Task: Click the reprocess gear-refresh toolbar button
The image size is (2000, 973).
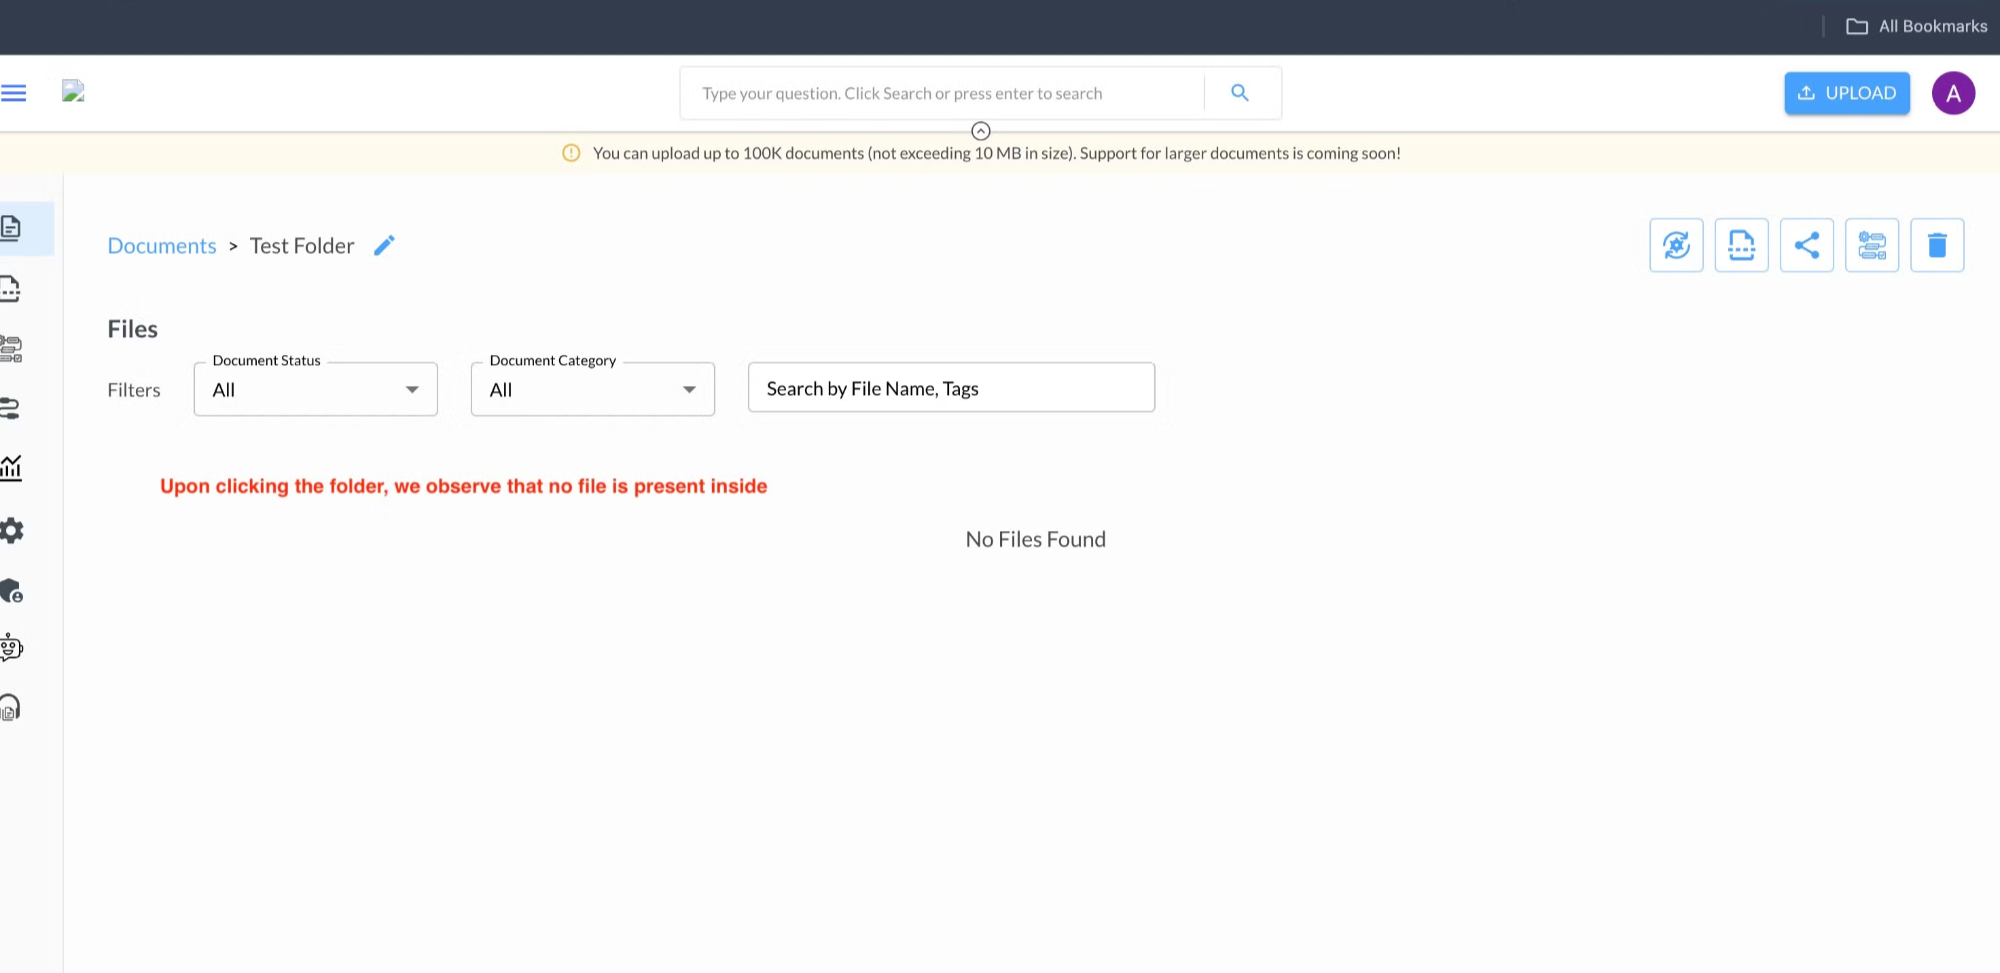Action: (1676, 245)
